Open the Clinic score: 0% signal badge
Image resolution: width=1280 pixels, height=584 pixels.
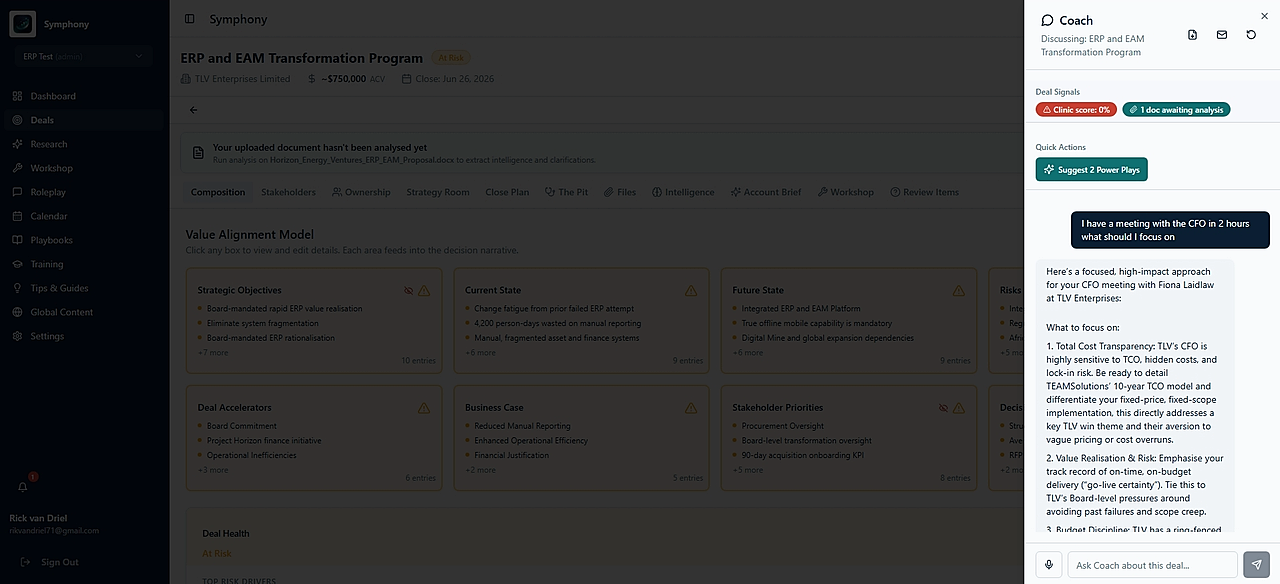[1076, 110]
